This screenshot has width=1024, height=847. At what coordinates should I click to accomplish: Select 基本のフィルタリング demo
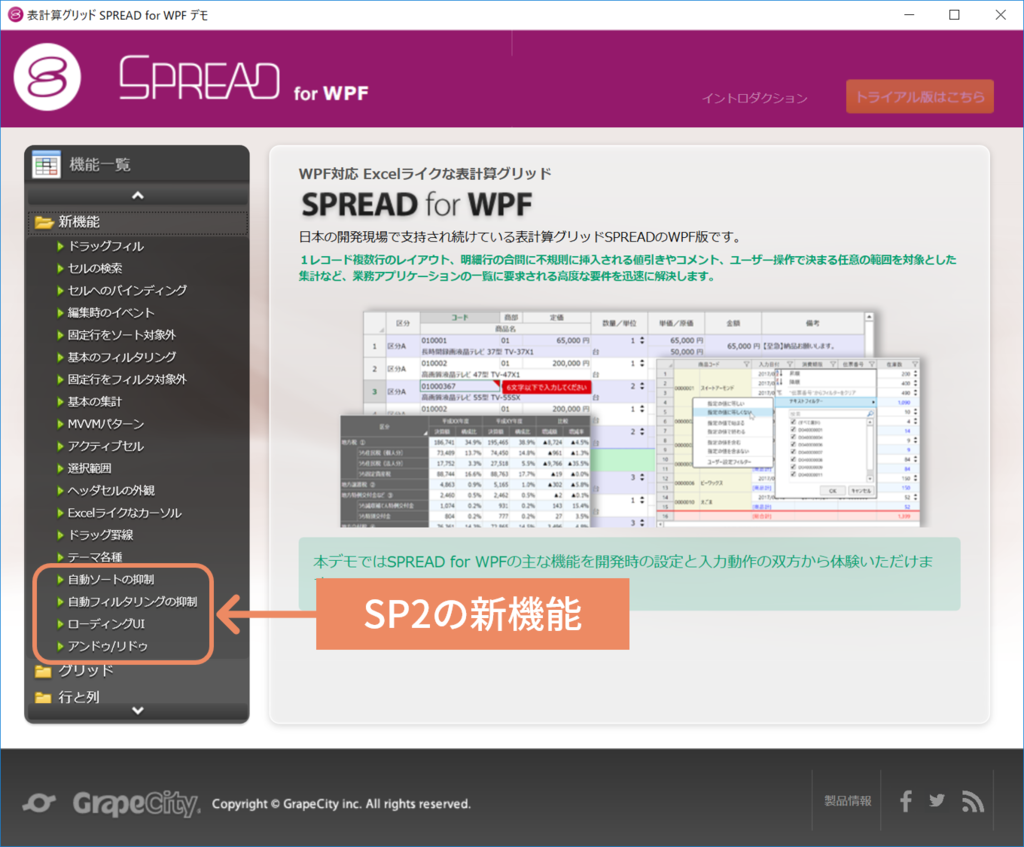[x=121, y=357]
